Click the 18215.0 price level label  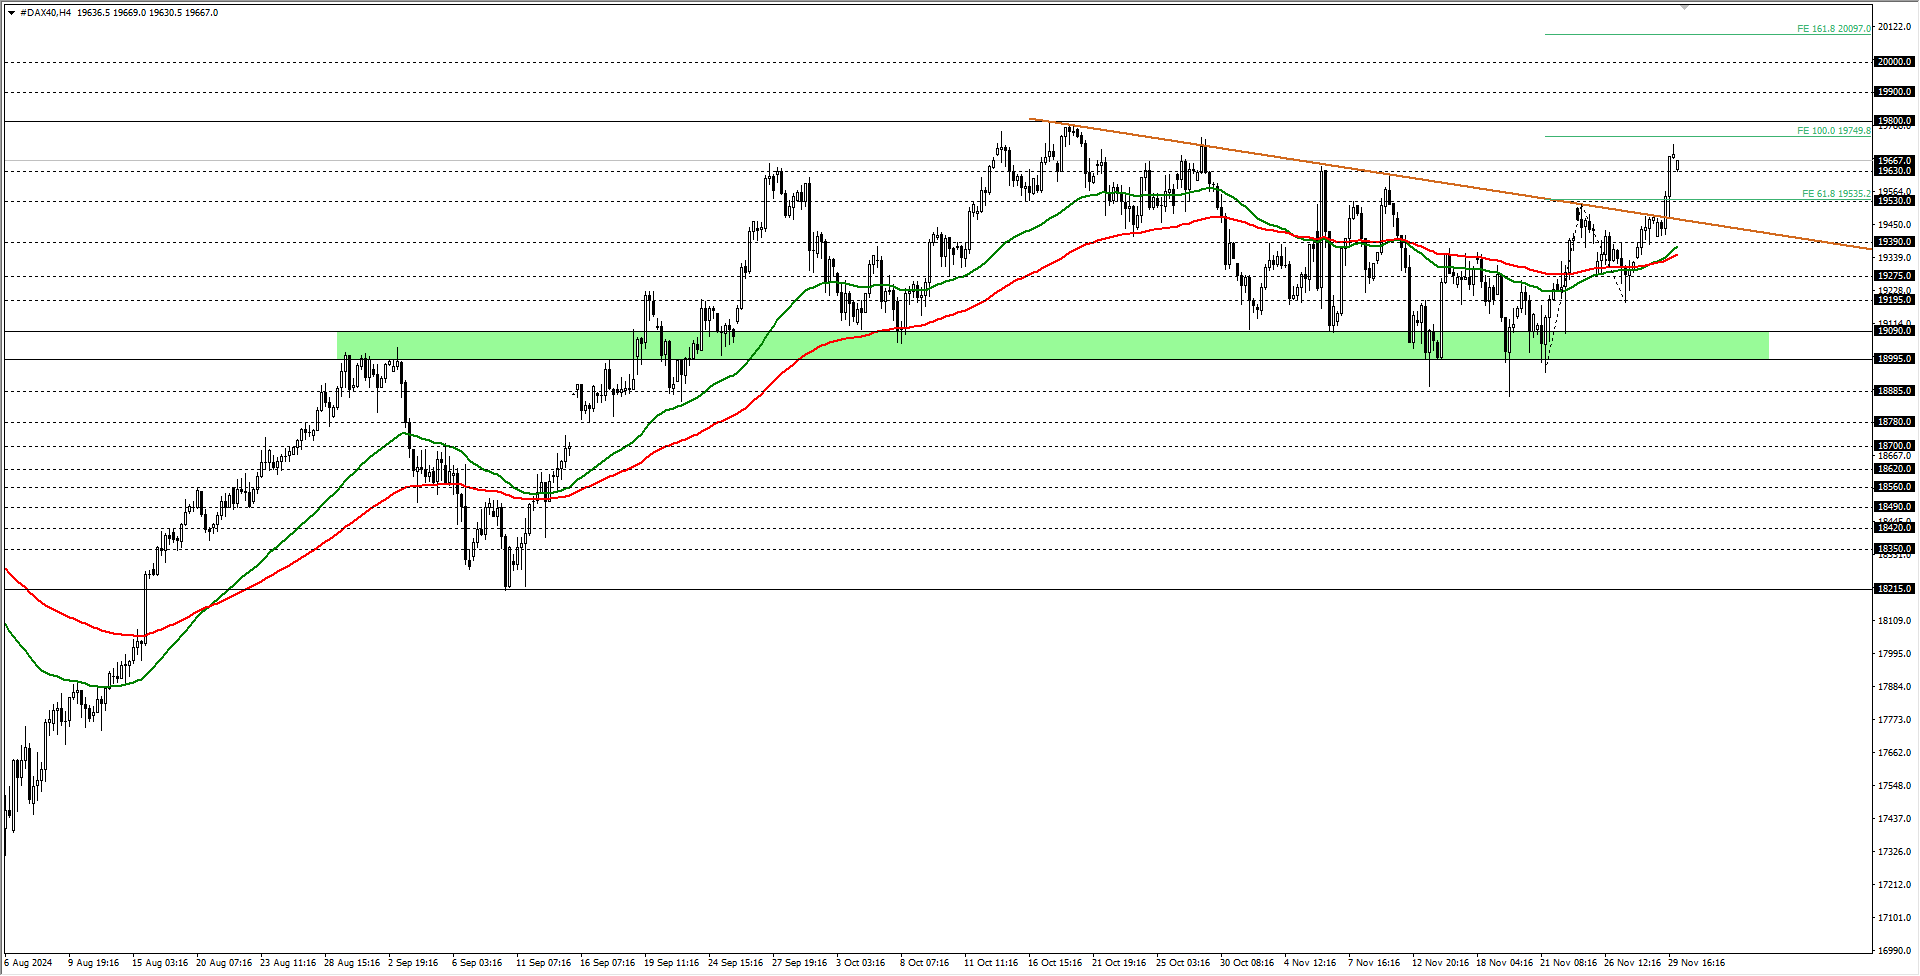1894,589
